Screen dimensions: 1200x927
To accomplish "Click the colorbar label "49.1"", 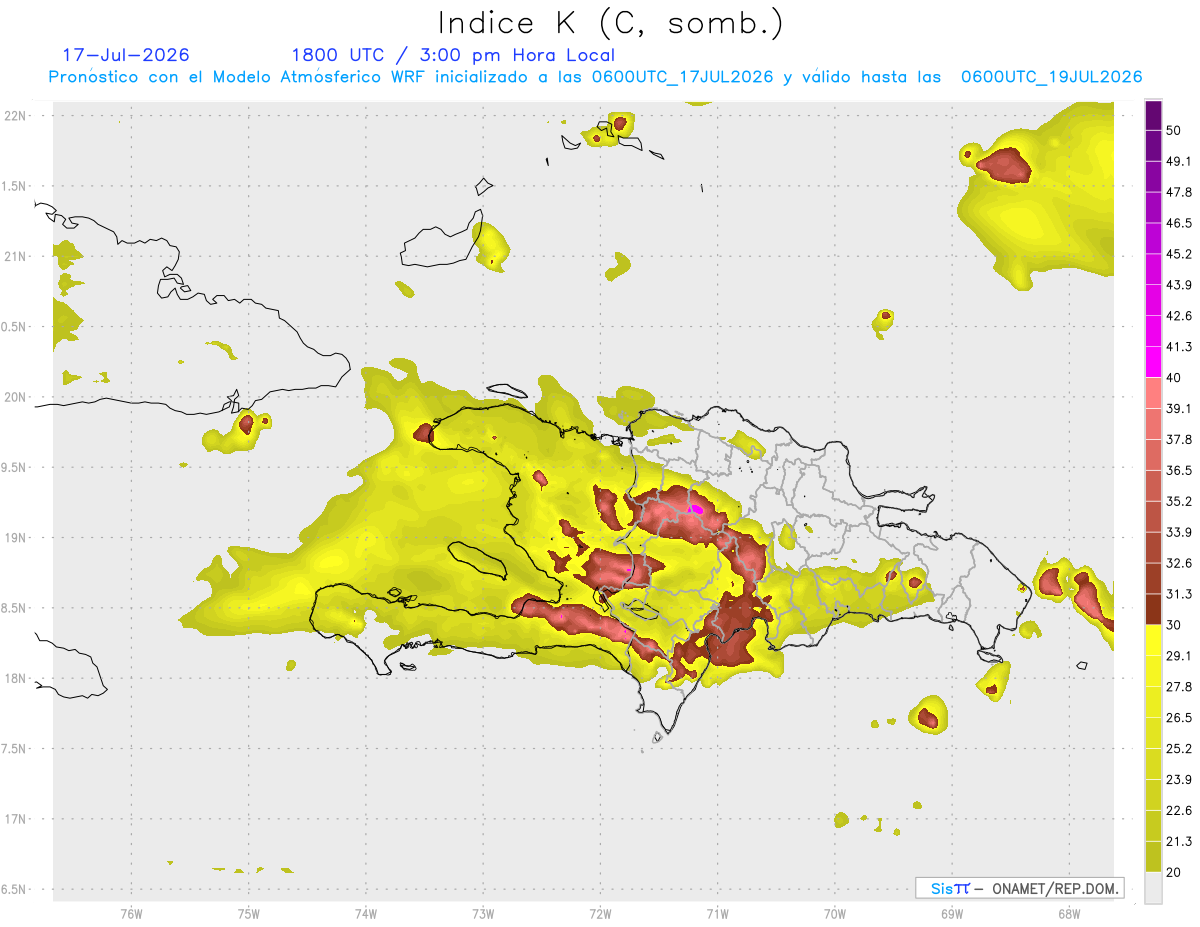I will pyautogui.click(x=1179, y=162).
